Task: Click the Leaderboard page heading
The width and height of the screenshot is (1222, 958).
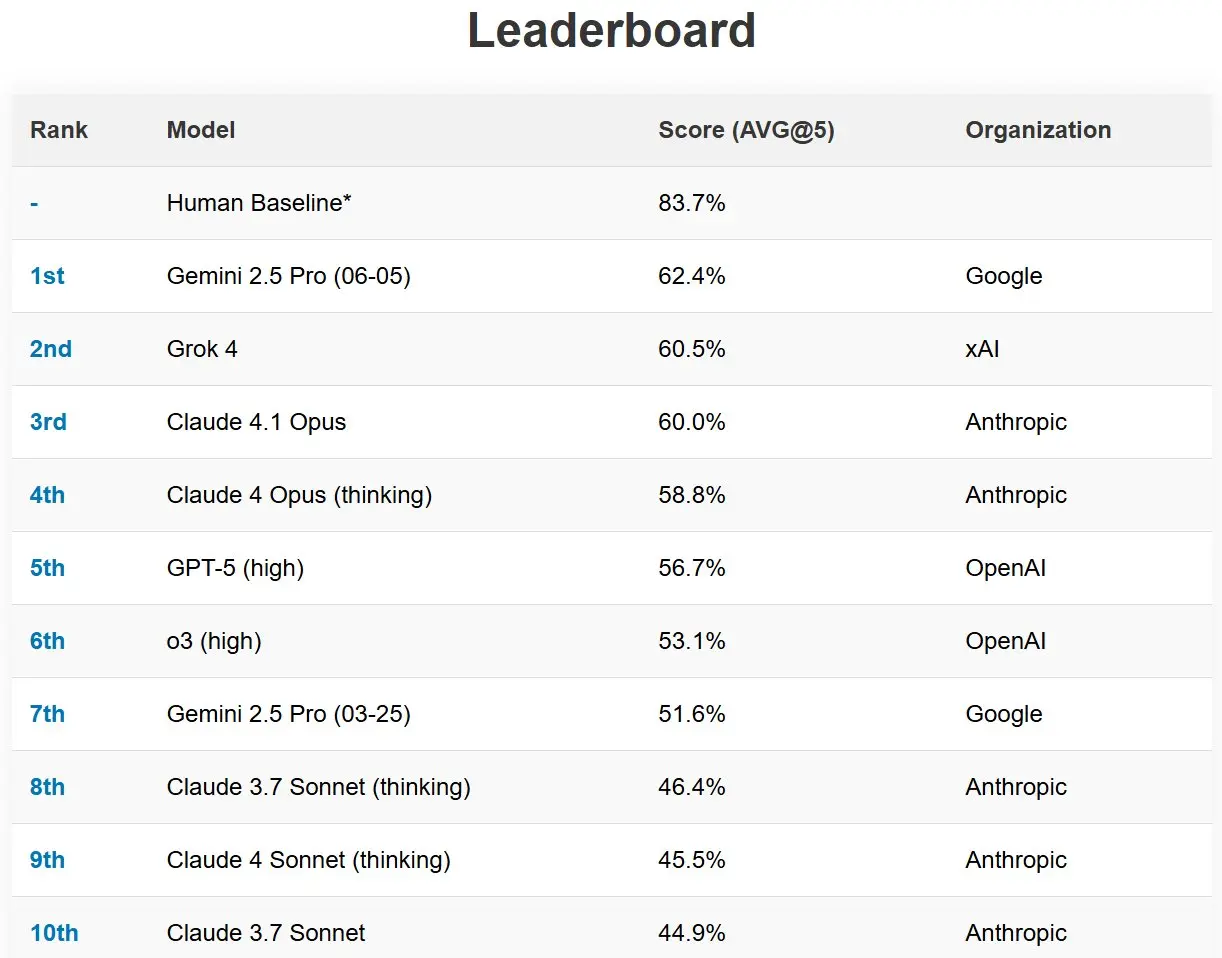Action: (x=611, y=29)
